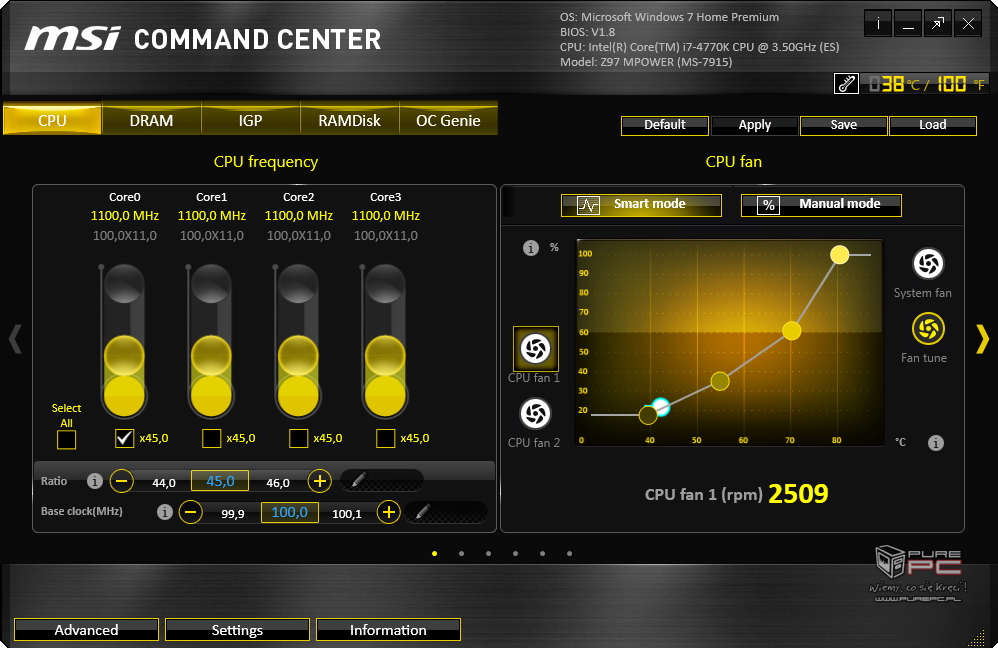Decrease Base clock with minus button
The width and height of the screenshot is (998, 648).
pos(190,512)
